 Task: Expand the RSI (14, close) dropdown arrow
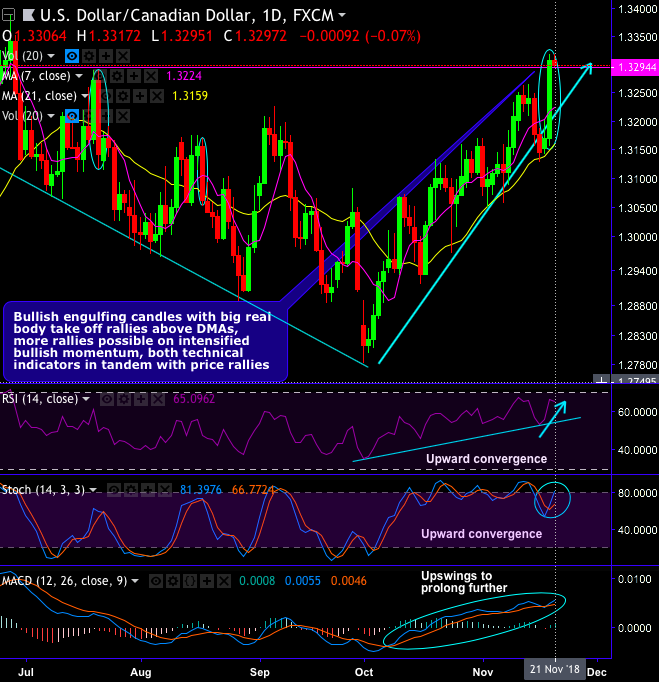(86, 399)
